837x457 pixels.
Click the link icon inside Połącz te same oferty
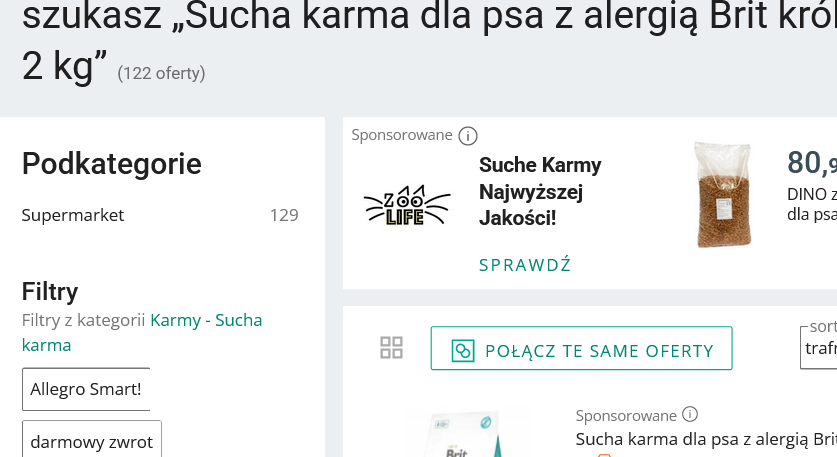(462, 350)
